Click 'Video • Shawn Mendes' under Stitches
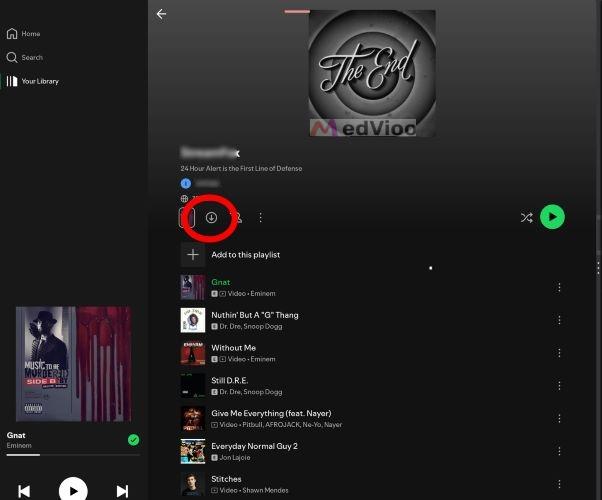The width and height of the screenshot is (602, 500). 254,490
